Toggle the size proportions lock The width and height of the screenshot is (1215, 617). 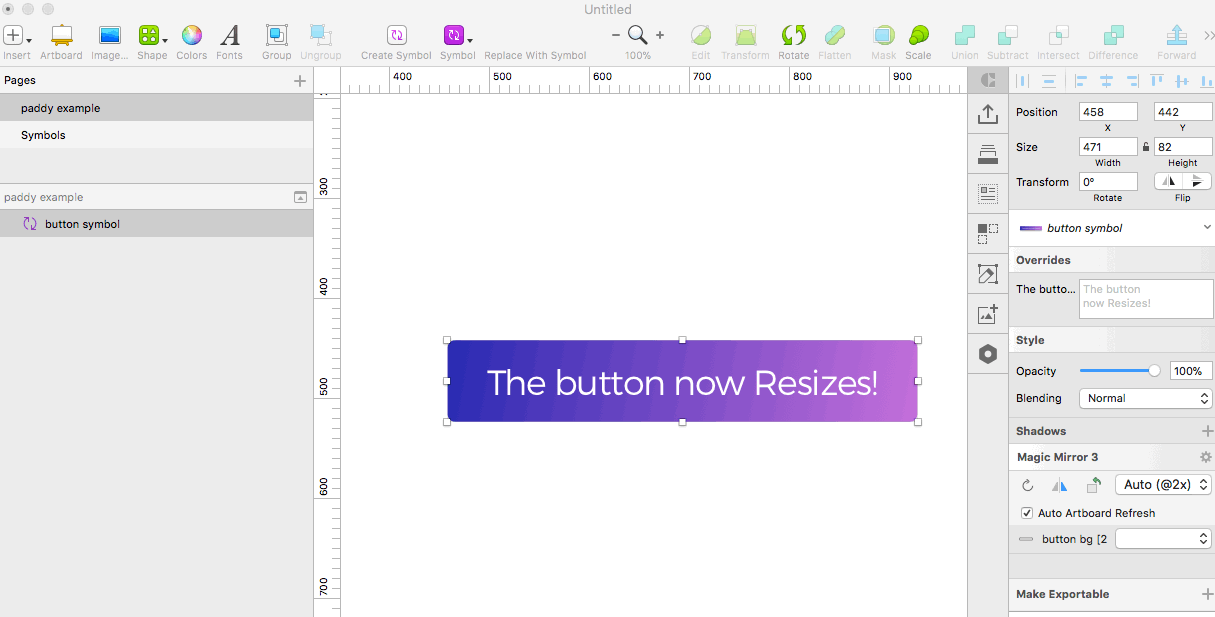coord(1146,147)
